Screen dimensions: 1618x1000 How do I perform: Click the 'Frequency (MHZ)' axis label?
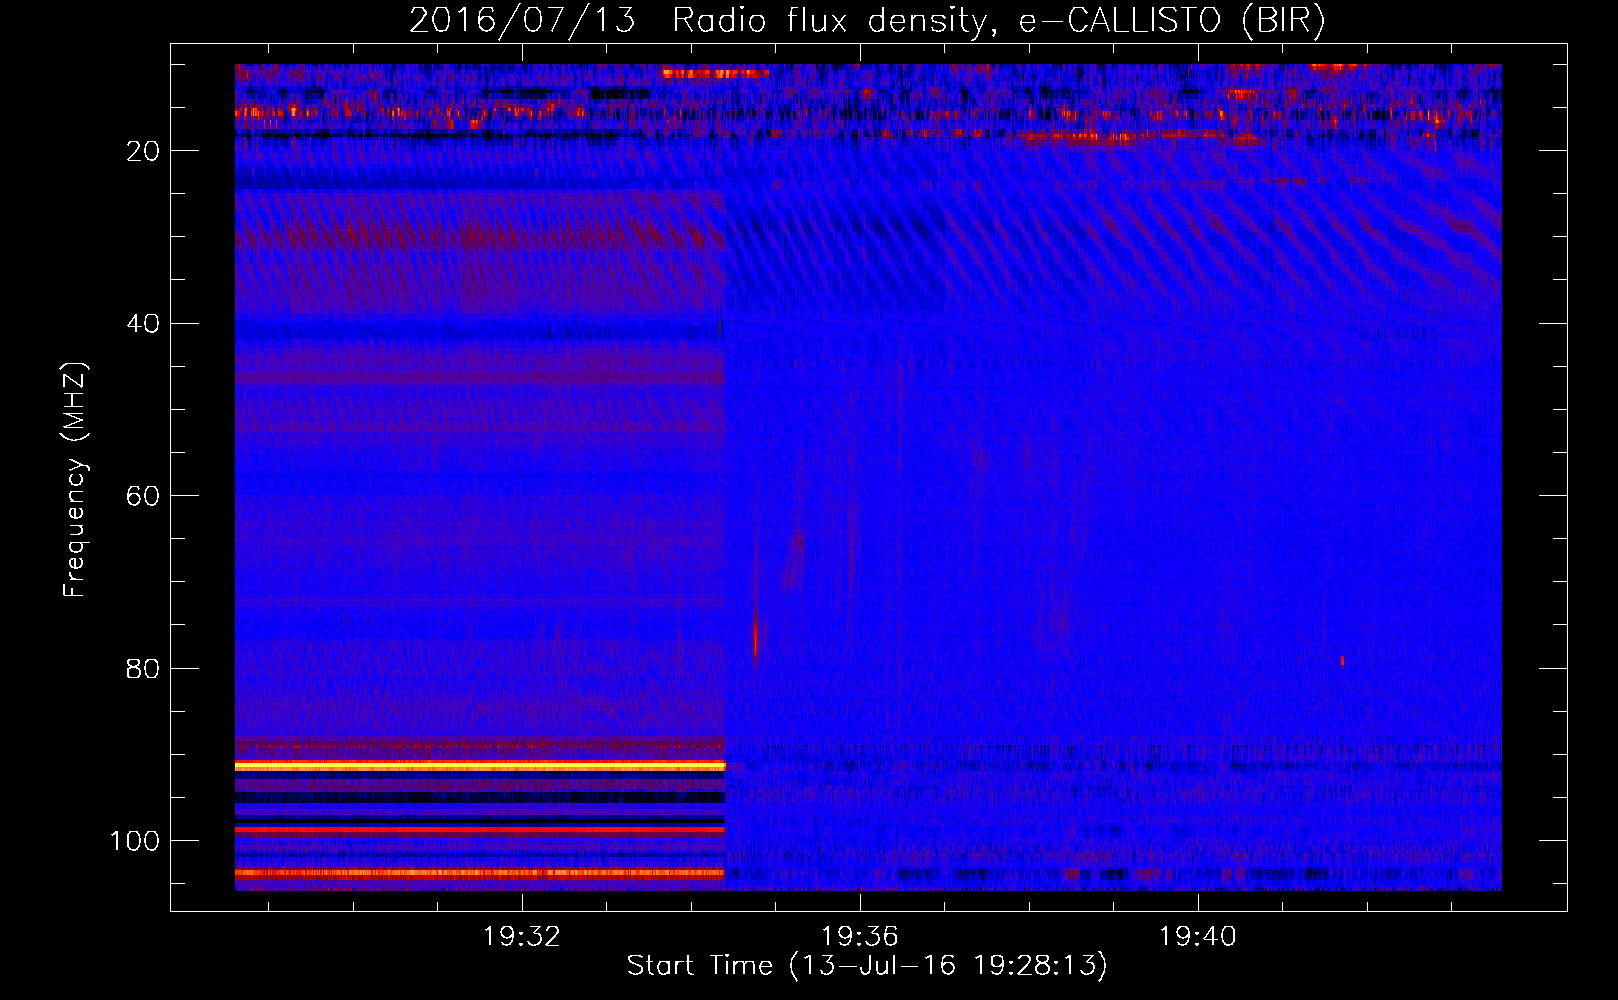pos(75,479)
